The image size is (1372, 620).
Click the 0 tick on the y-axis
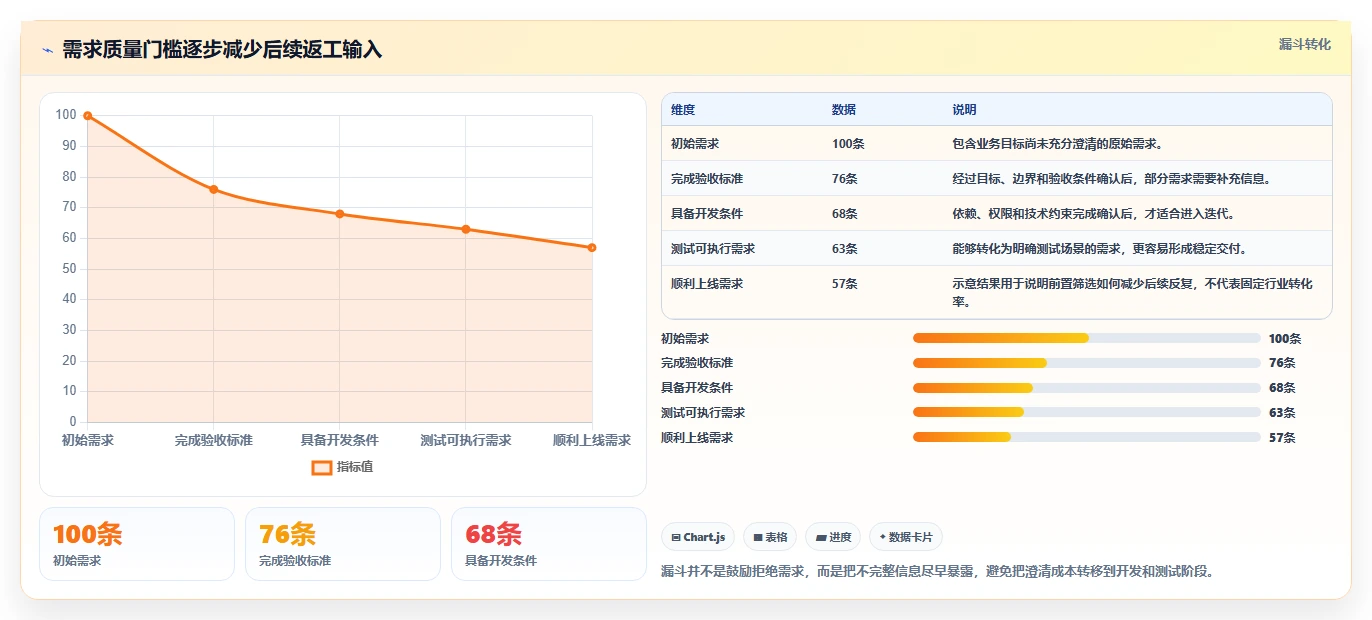pos(73,421)
